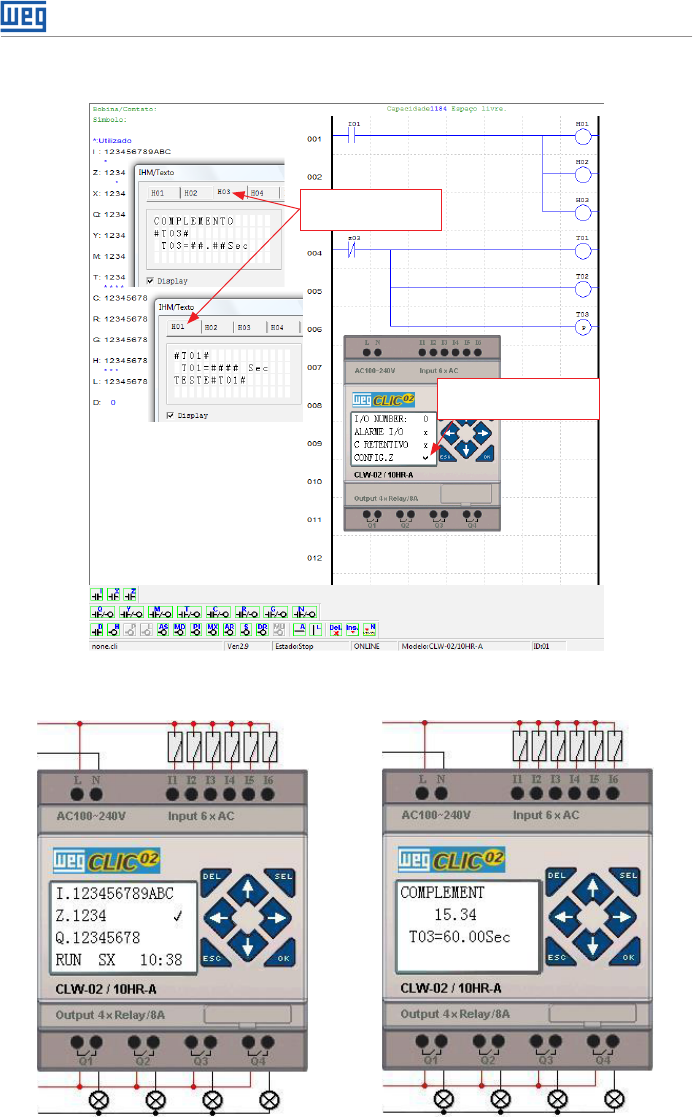This screenshot has width=693, height=1117.
Task: Toggle Display checkbox in TESTE#T01# text dialog
Action: (170, 415)
